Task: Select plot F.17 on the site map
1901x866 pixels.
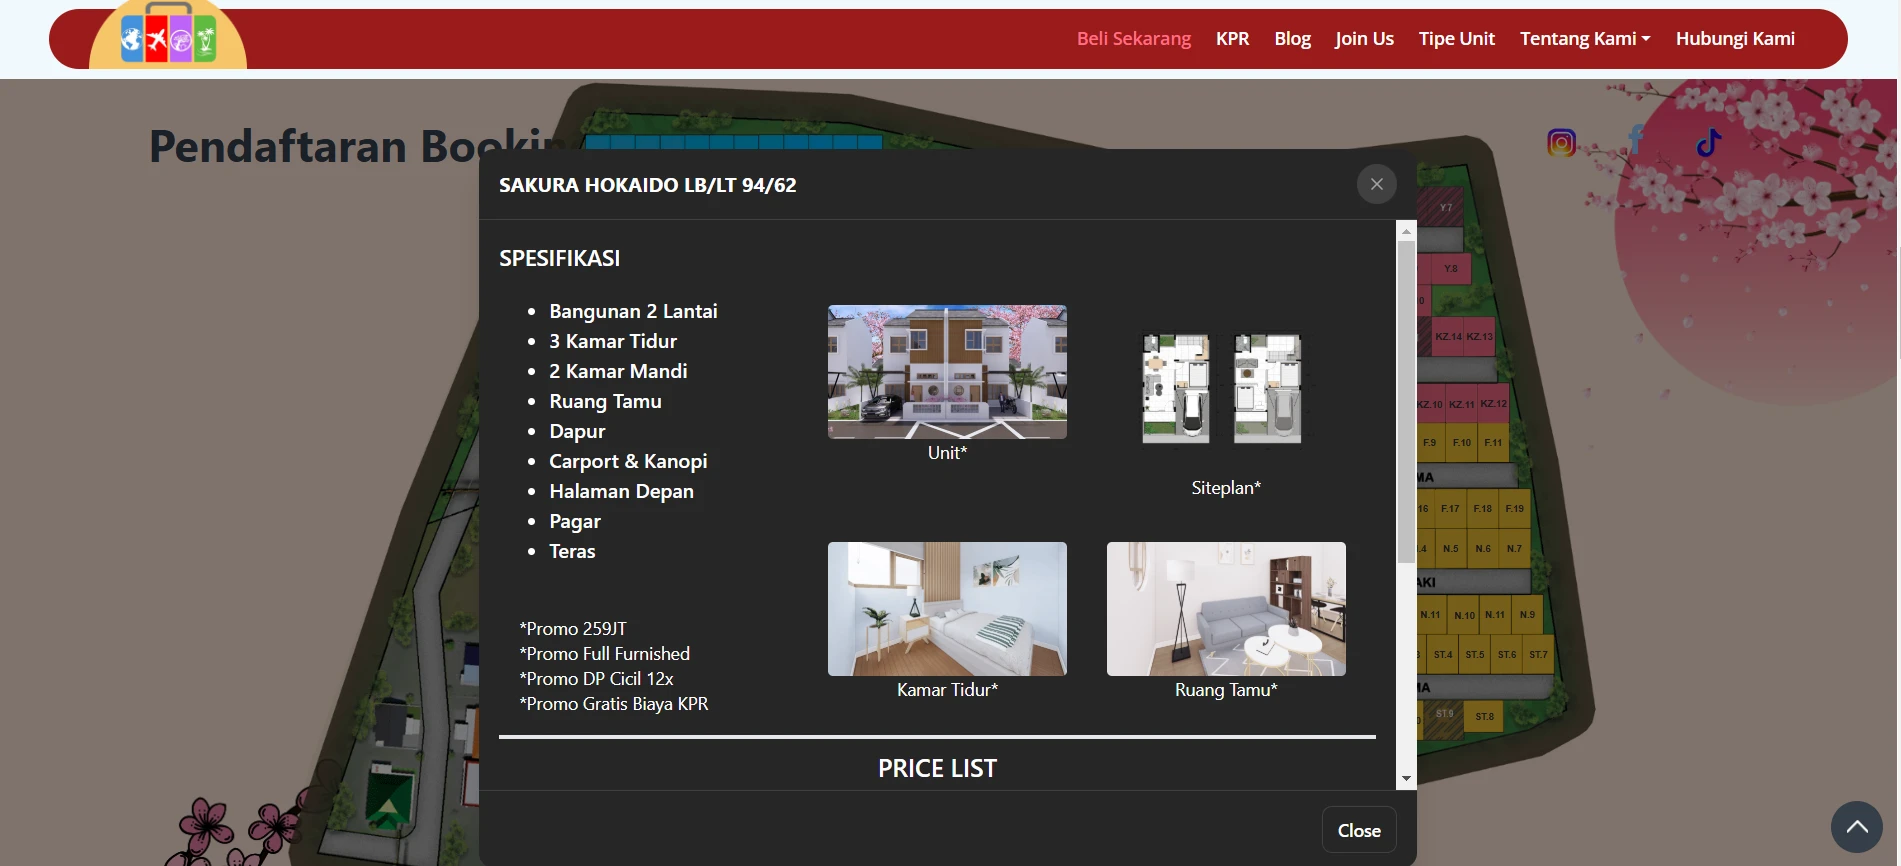Action: point(1450,509)
